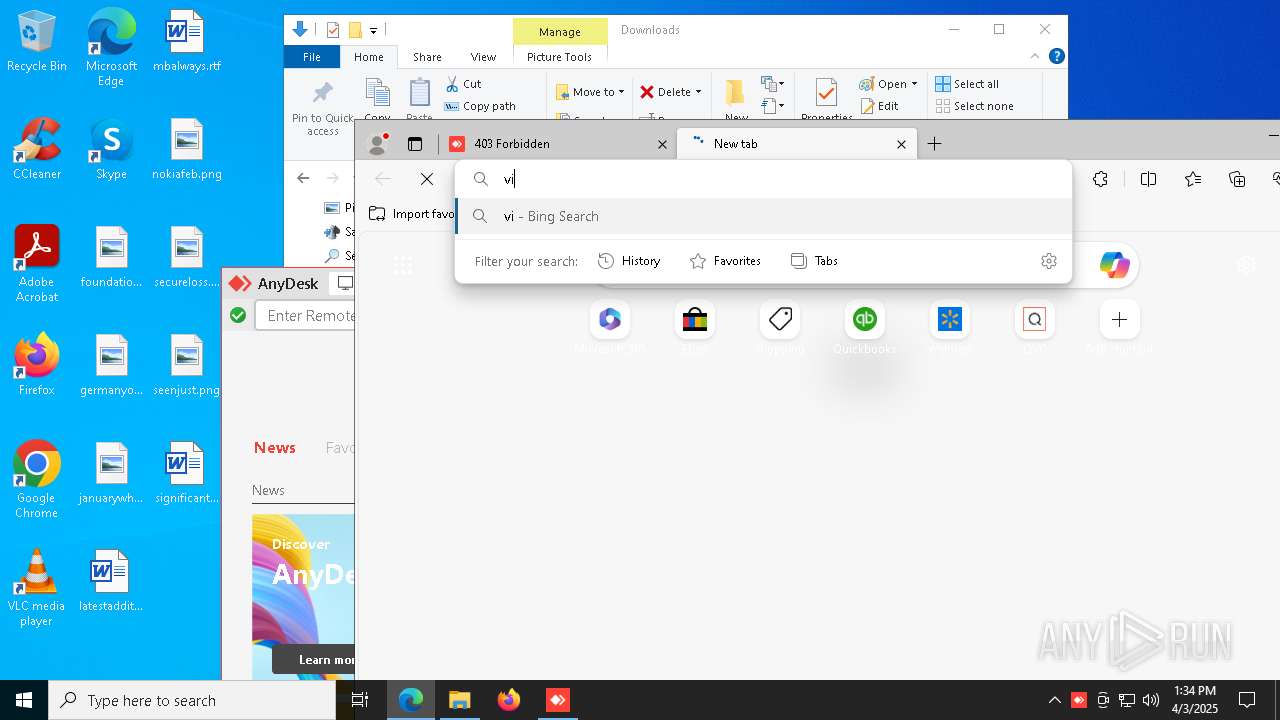This screenshot has height=720, width=1280.
Task: Open AnyDesk taskbar icon
Action: coord(558,700)
